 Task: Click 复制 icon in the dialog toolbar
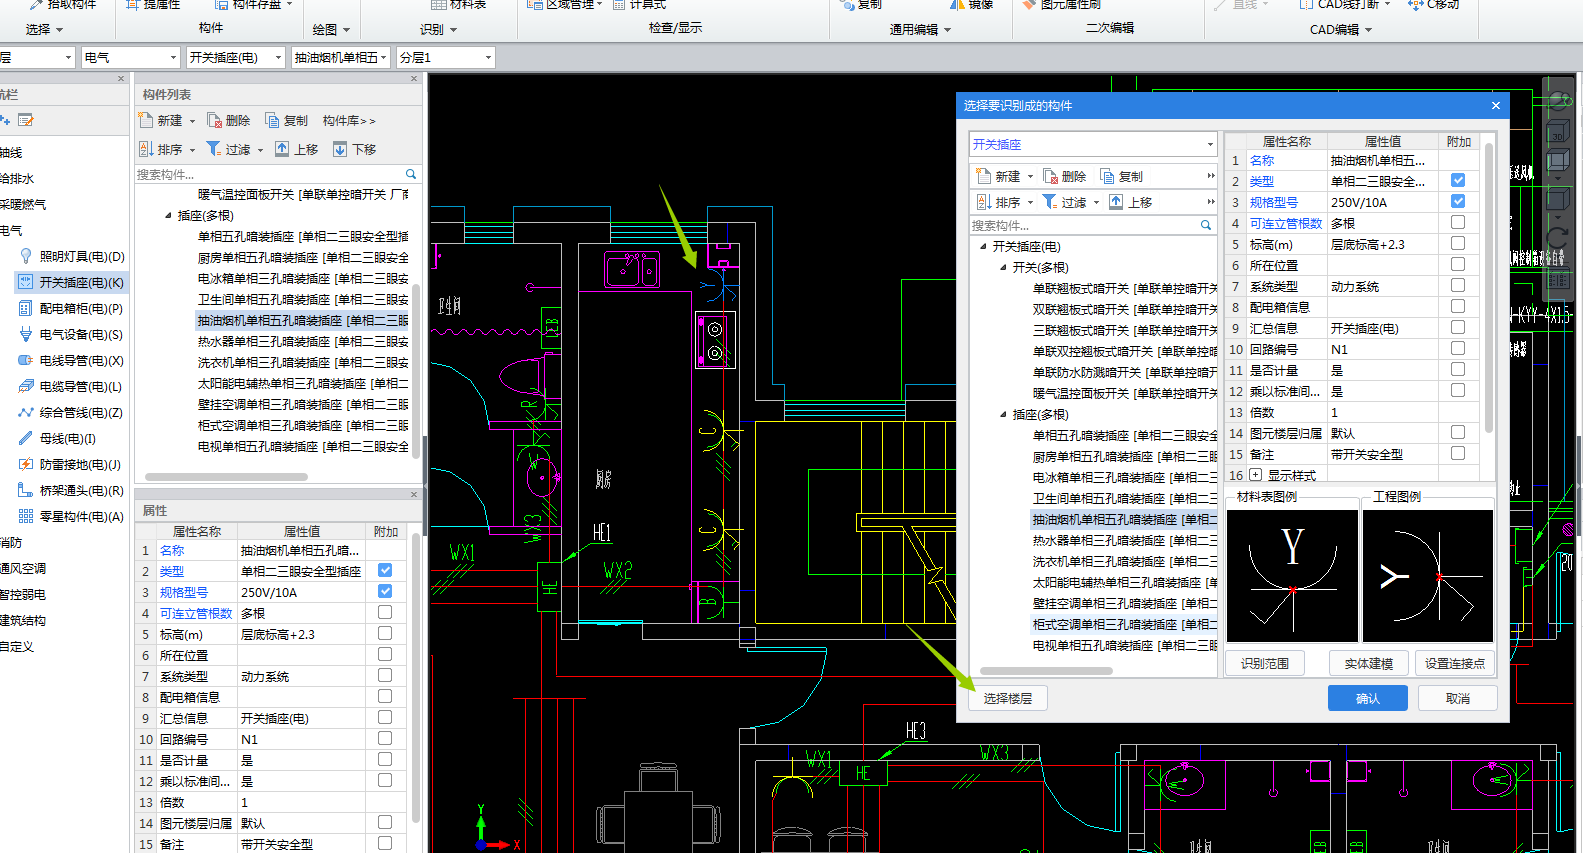1107,176
